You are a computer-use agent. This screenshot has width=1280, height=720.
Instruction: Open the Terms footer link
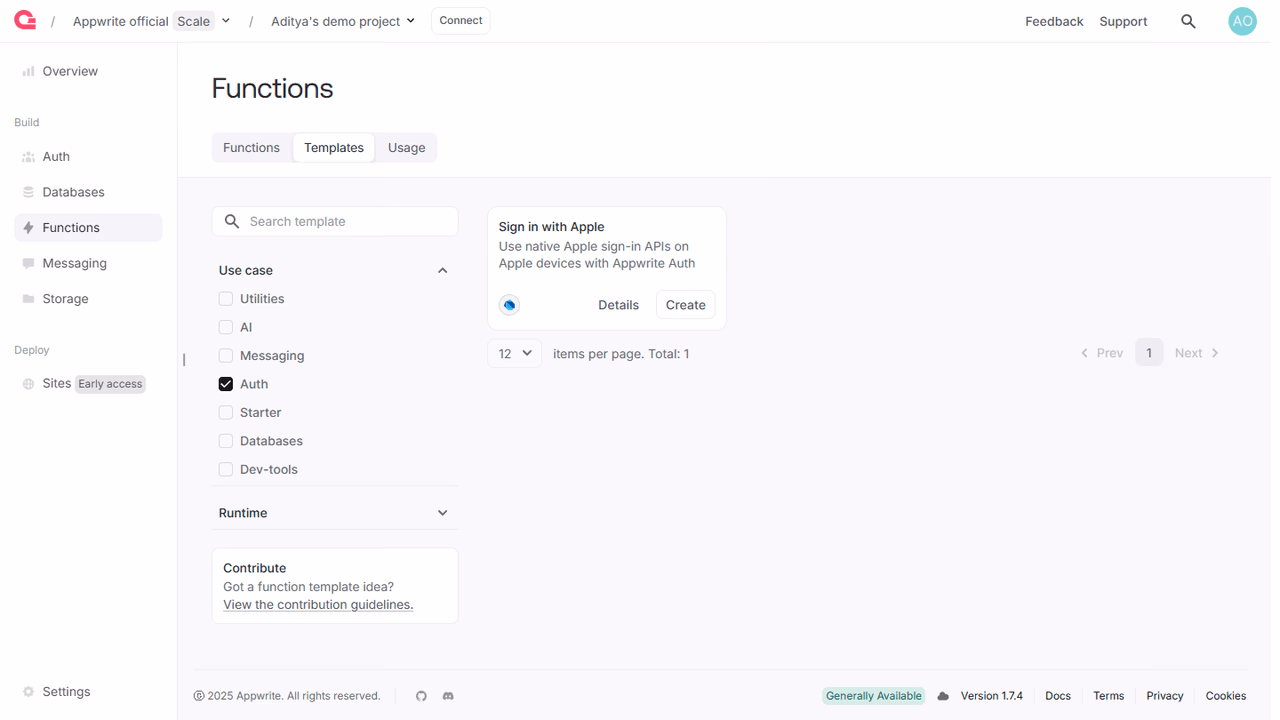tap(1109, 696)
